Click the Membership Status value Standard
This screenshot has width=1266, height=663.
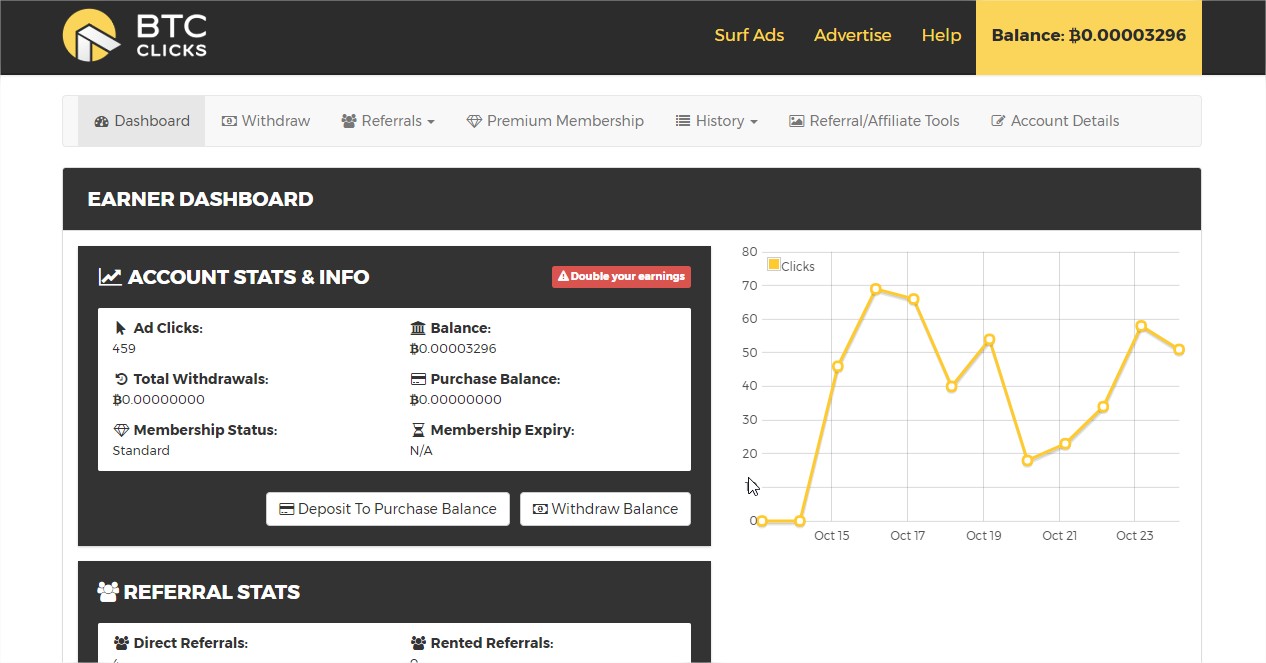(141, 451)
